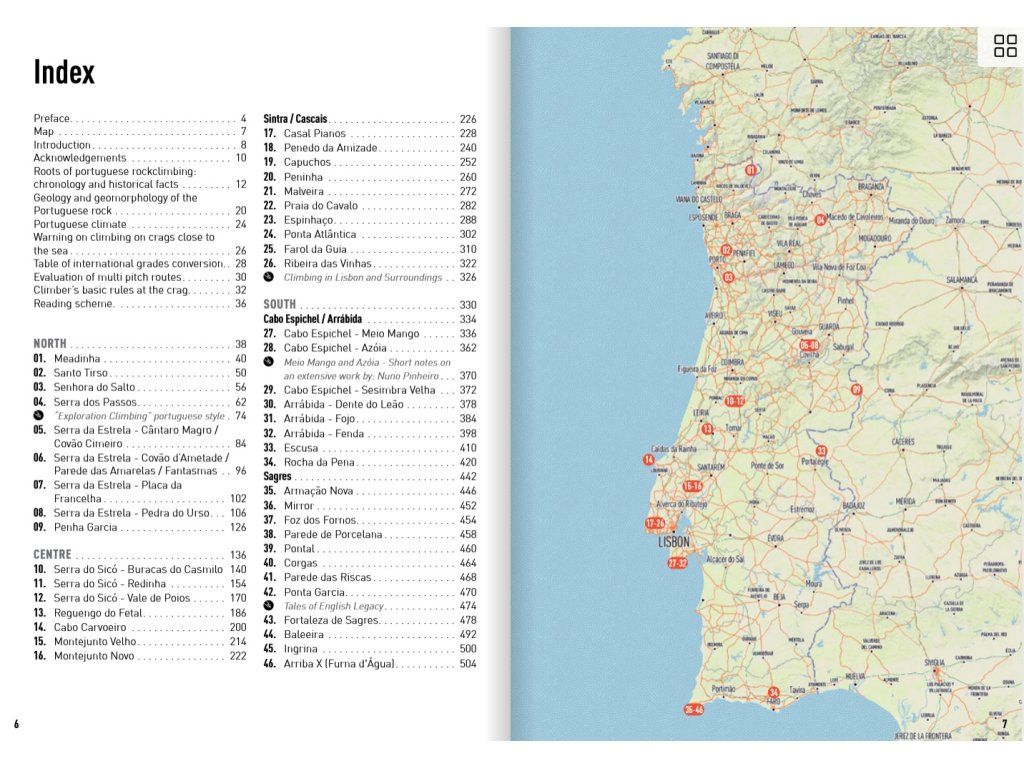Select the 35-46 marker at Sagres
This screenshot has width=1024, height=768.
(x=694, y=710)
